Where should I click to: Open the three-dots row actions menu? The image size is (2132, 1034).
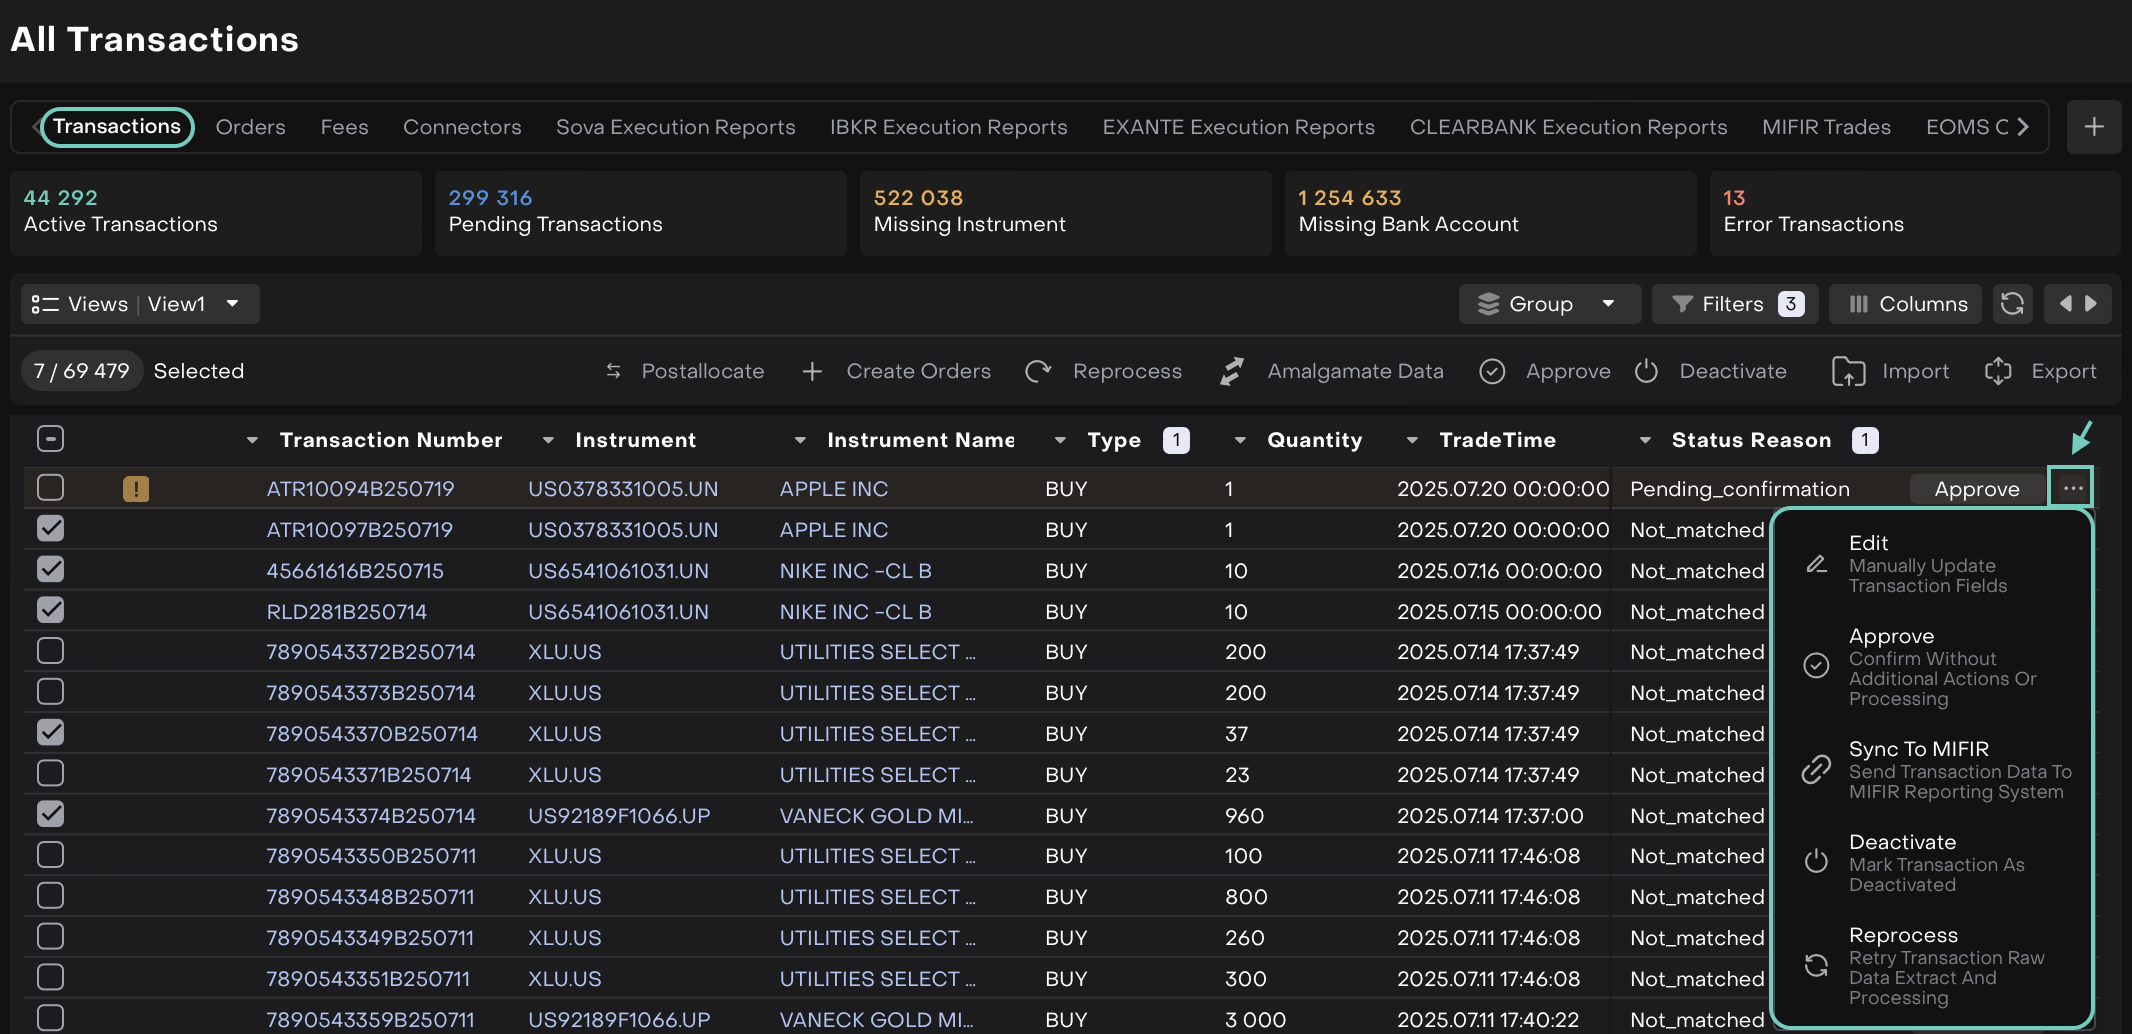point(2072,489)
